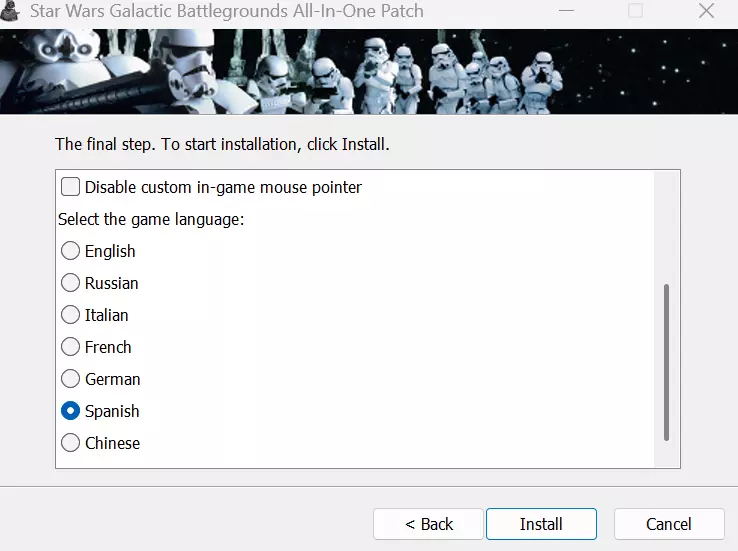The height and width of the screenshot is (551, 738).
Task: Start installation with Install button
Action: click(541, 524)
